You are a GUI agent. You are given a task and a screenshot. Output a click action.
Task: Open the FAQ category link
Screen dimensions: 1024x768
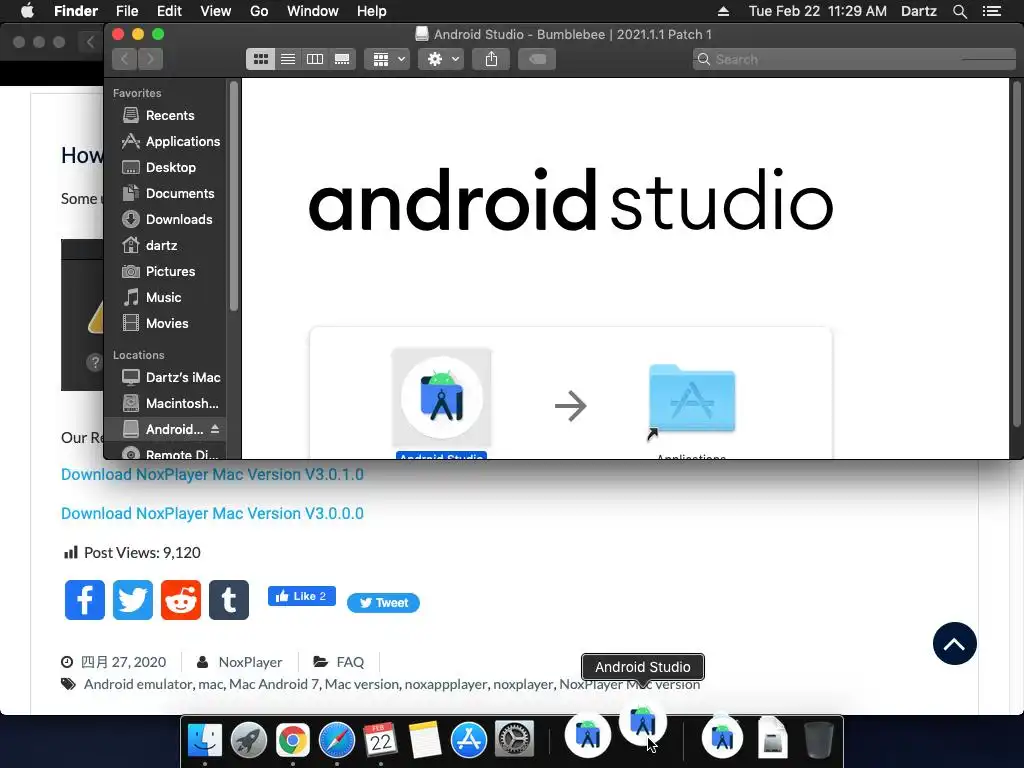coord(350,662)
